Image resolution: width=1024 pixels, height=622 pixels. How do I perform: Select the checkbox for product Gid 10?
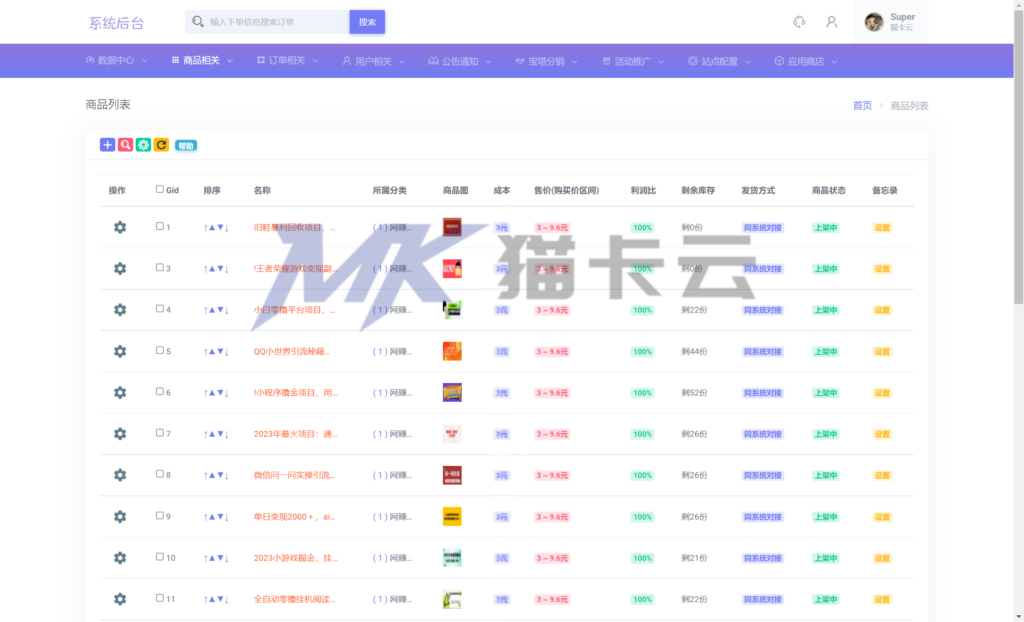159,557
